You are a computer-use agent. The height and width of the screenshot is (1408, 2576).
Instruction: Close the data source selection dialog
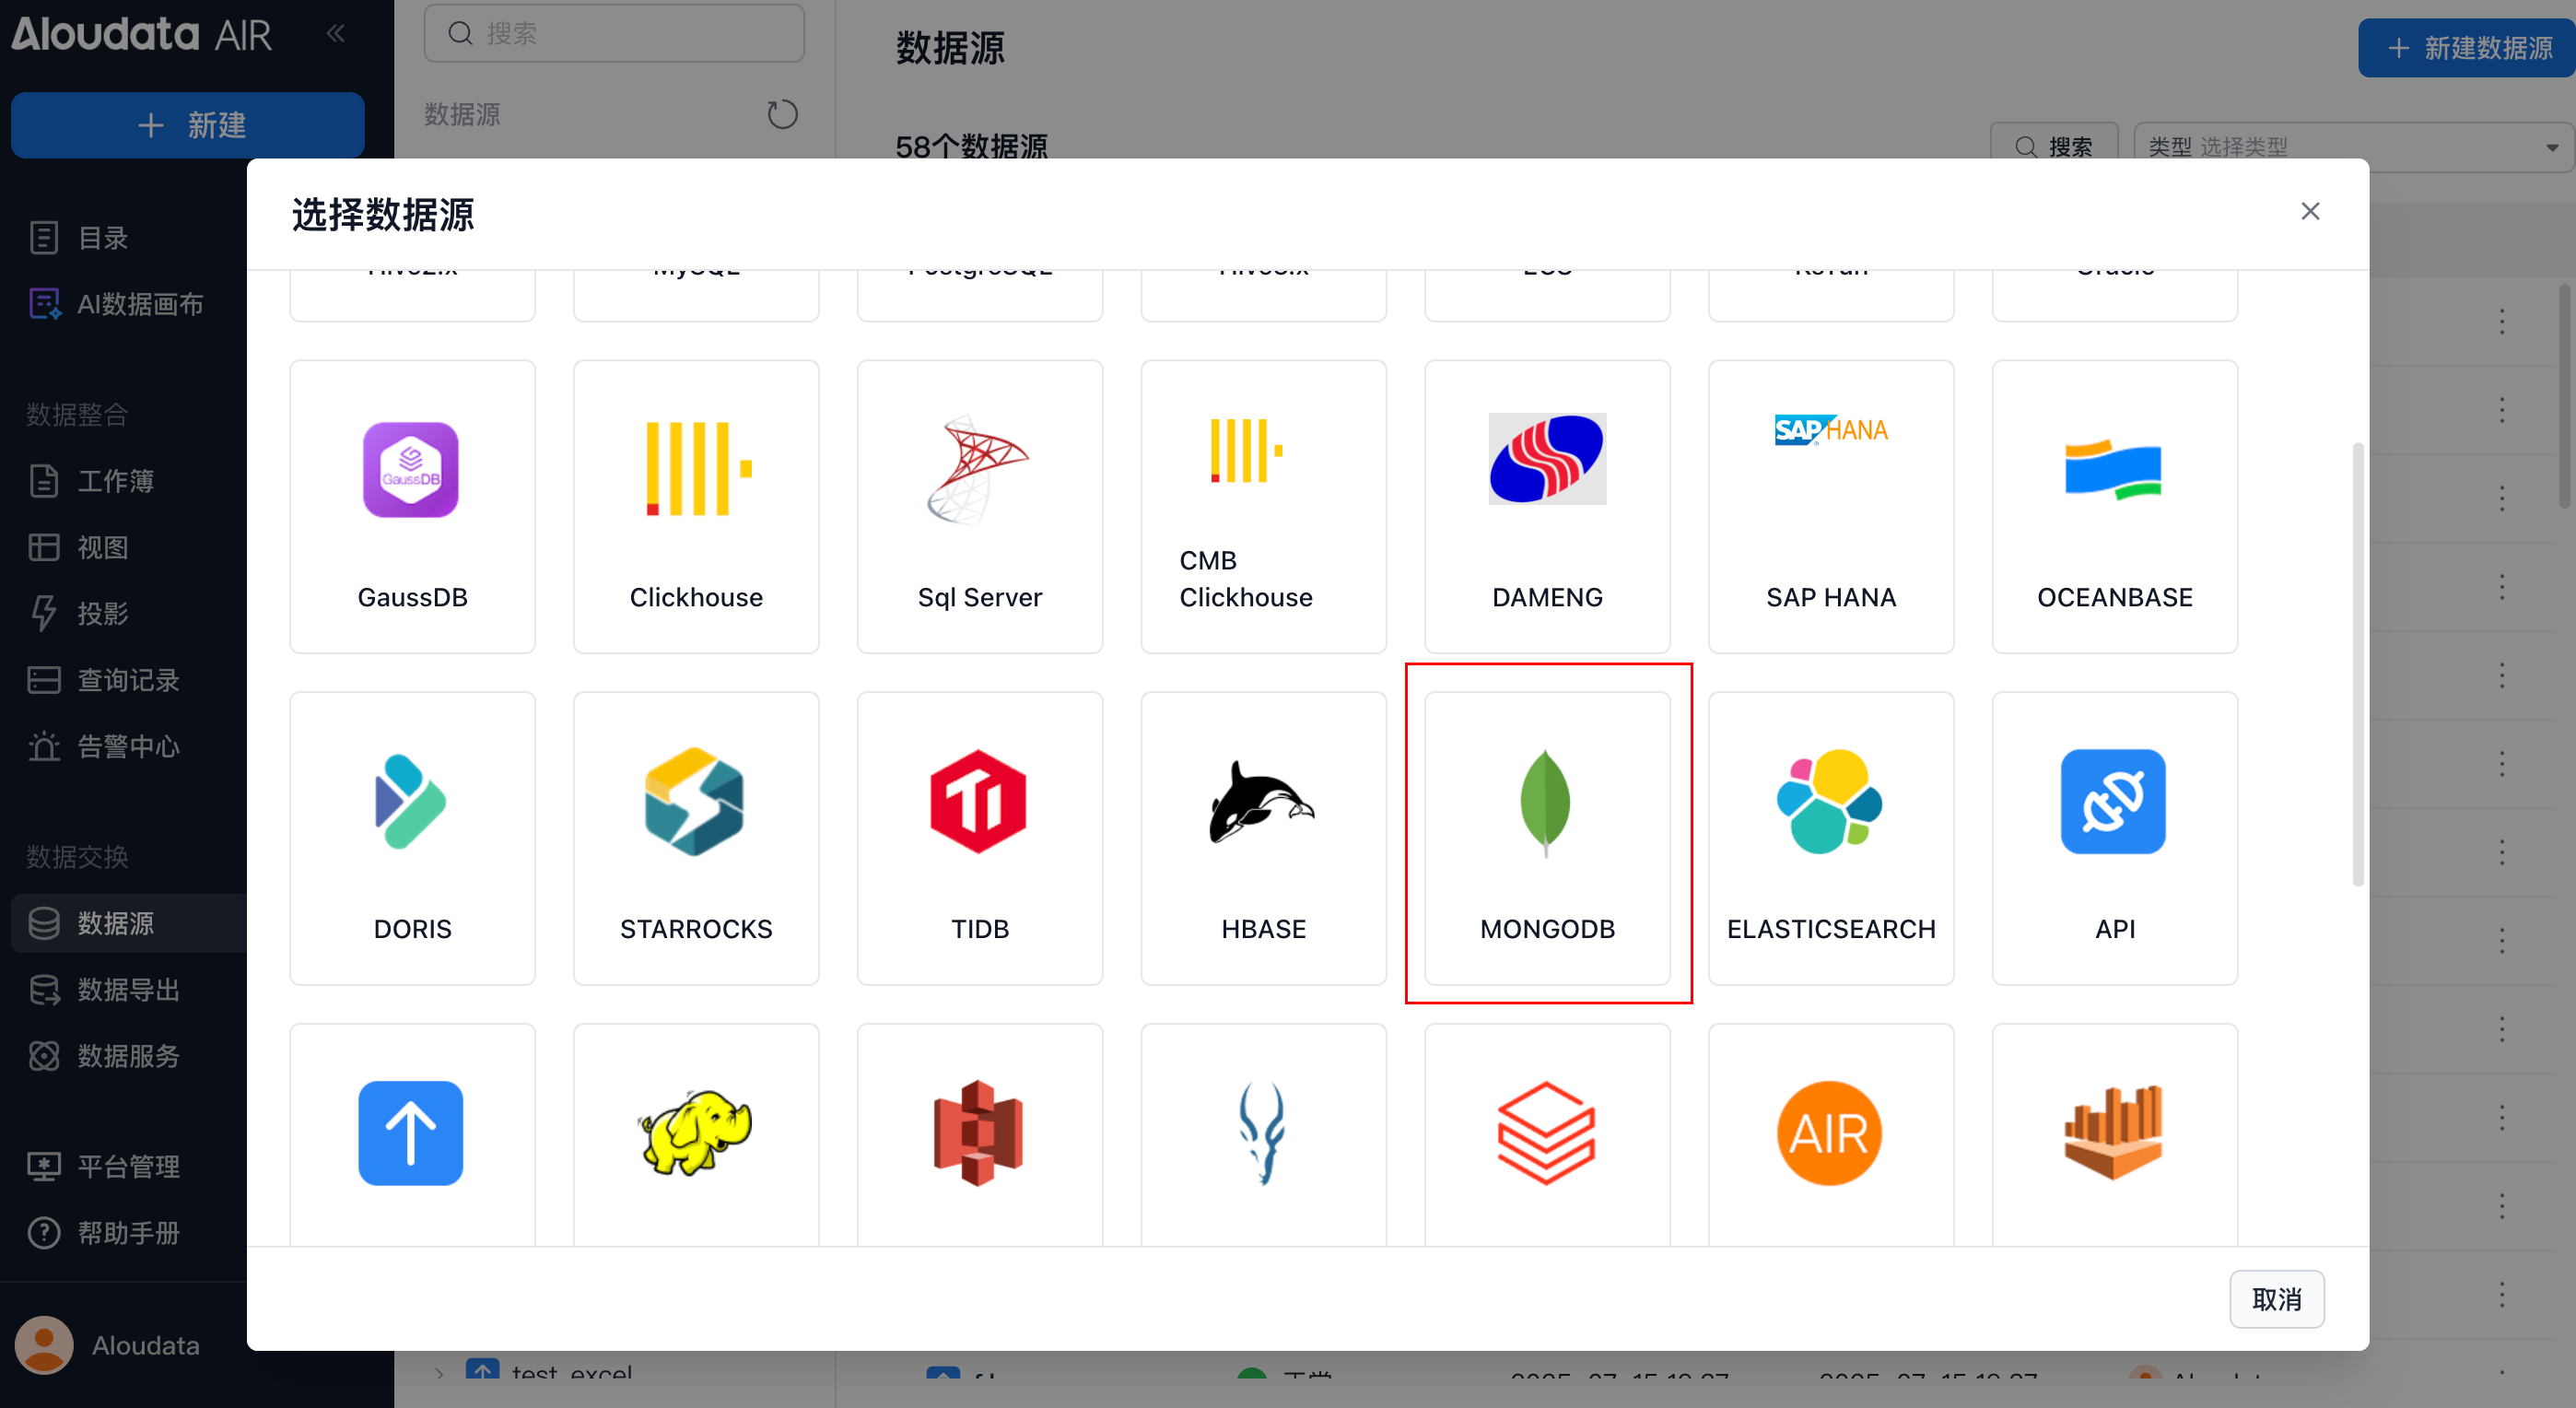click(x=2309, y=211)
